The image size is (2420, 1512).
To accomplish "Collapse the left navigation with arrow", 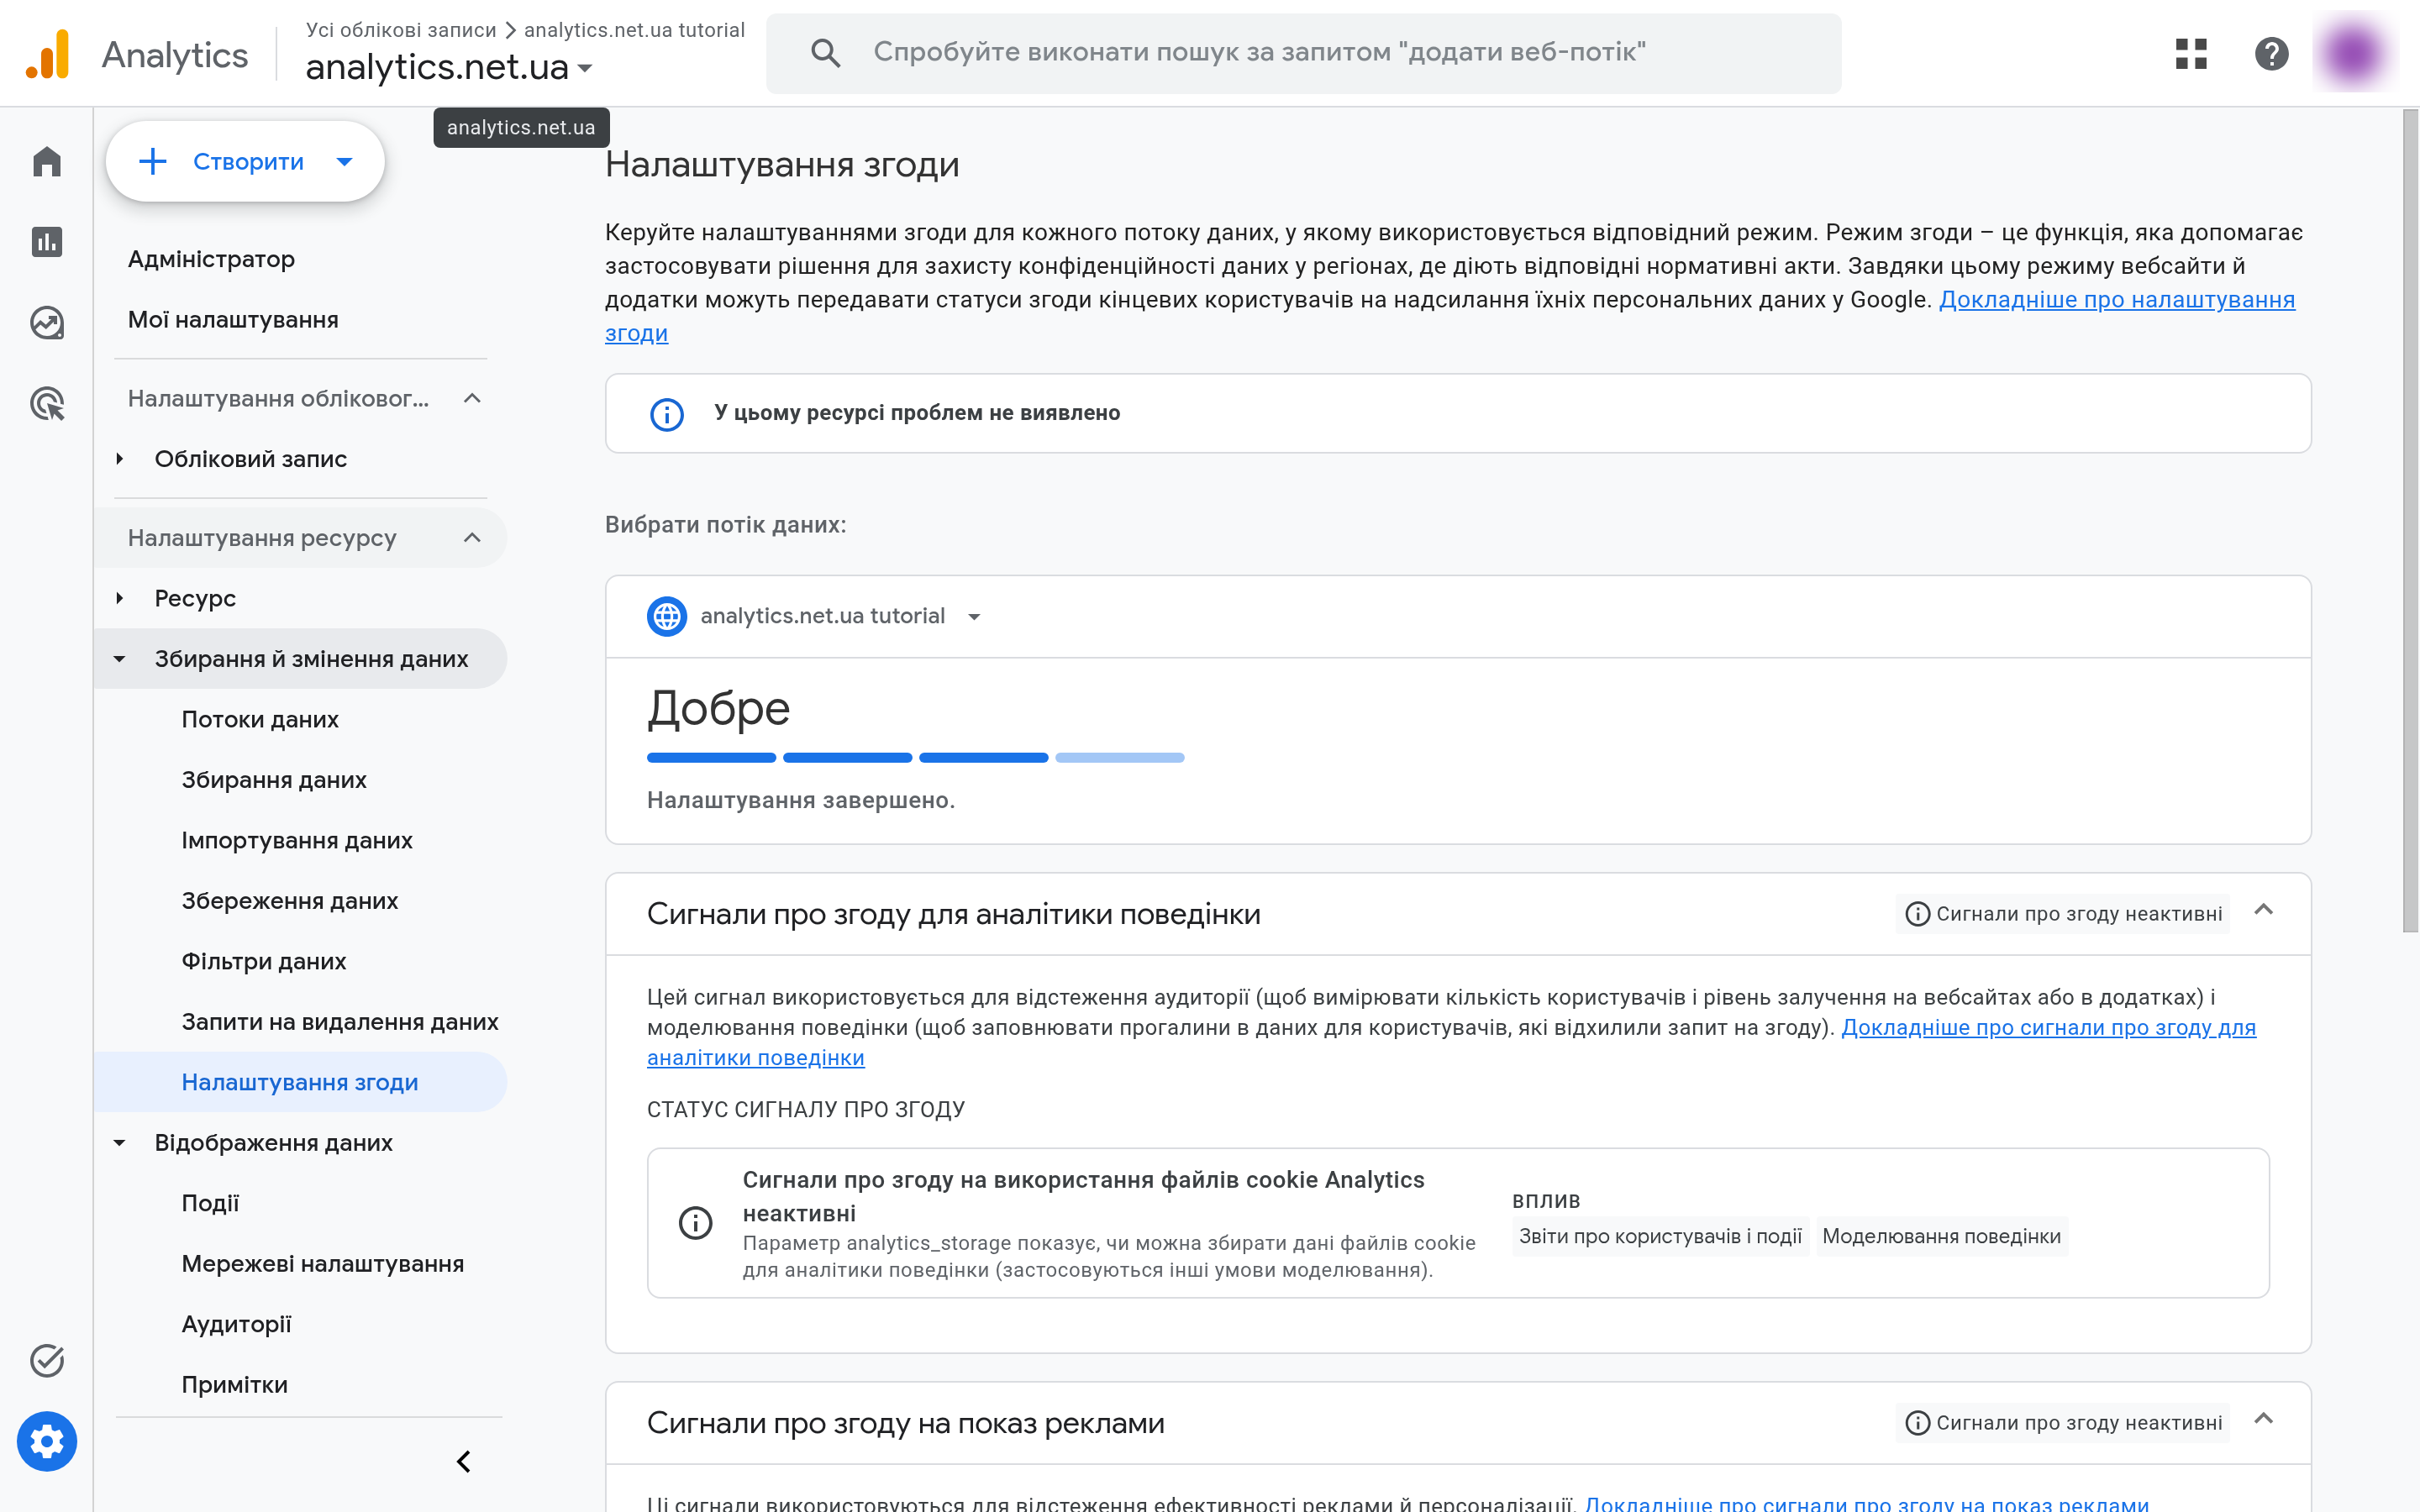I will point(463,1461).
